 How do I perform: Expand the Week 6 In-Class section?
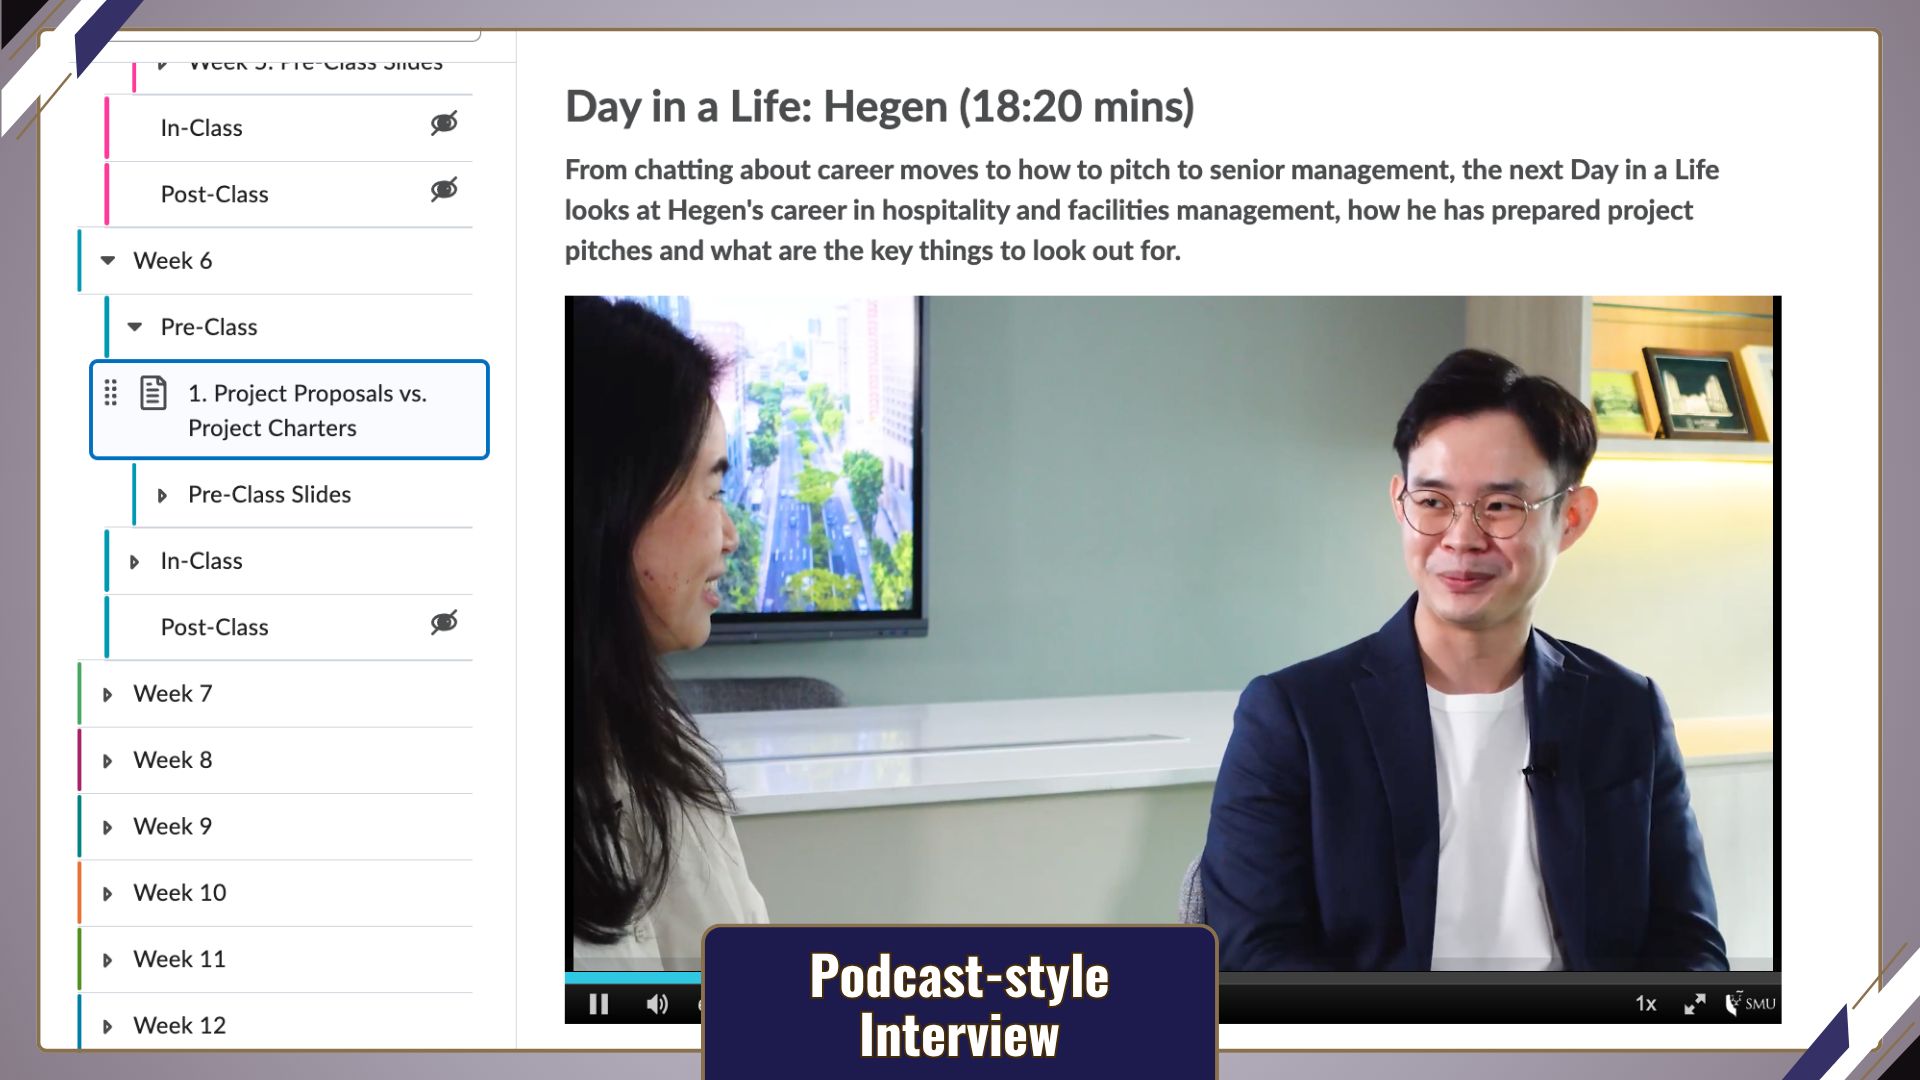pyautogui.click(x=135, y=562)
